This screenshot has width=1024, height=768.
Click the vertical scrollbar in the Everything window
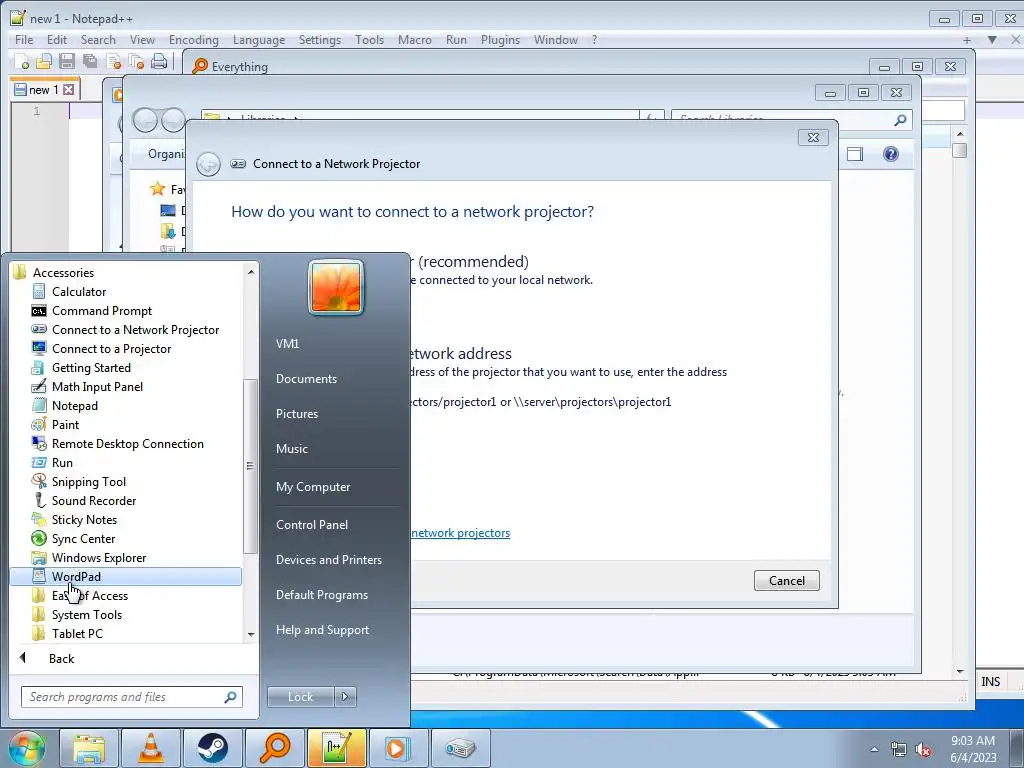959,402
